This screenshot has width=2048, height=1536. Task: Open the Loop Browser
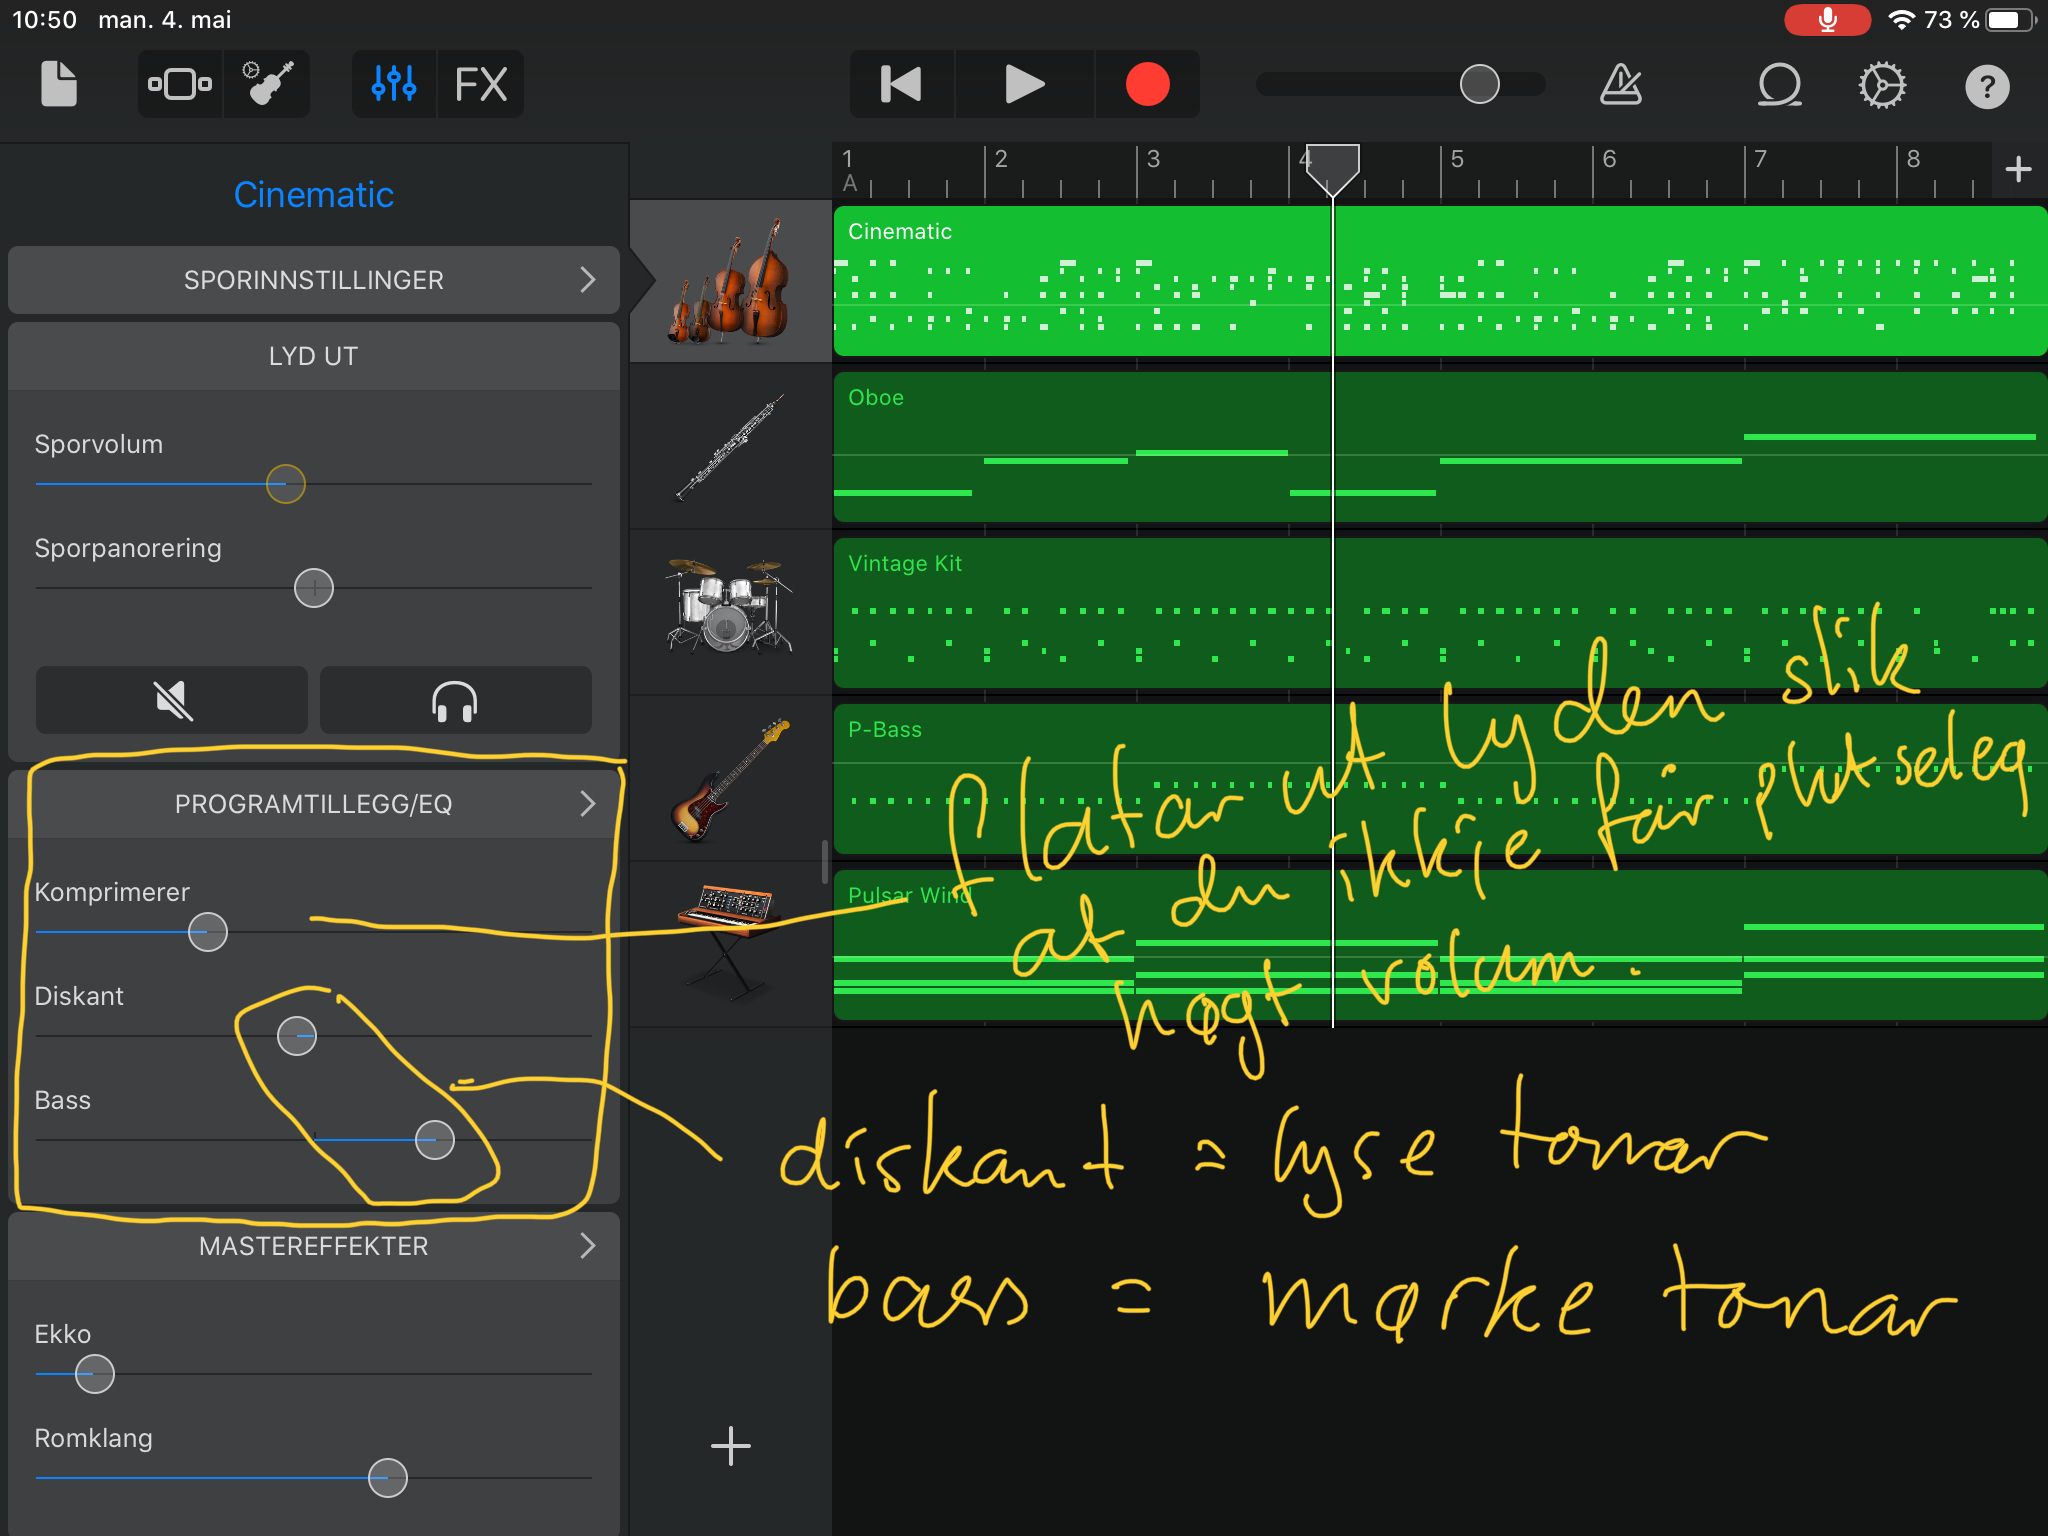[1779, 84]
